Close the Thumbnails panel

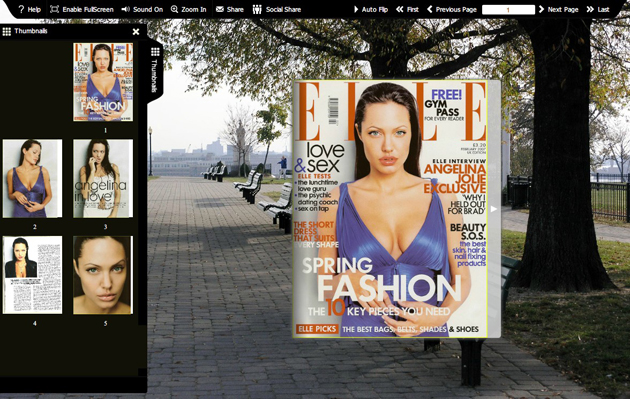point(136,31)
